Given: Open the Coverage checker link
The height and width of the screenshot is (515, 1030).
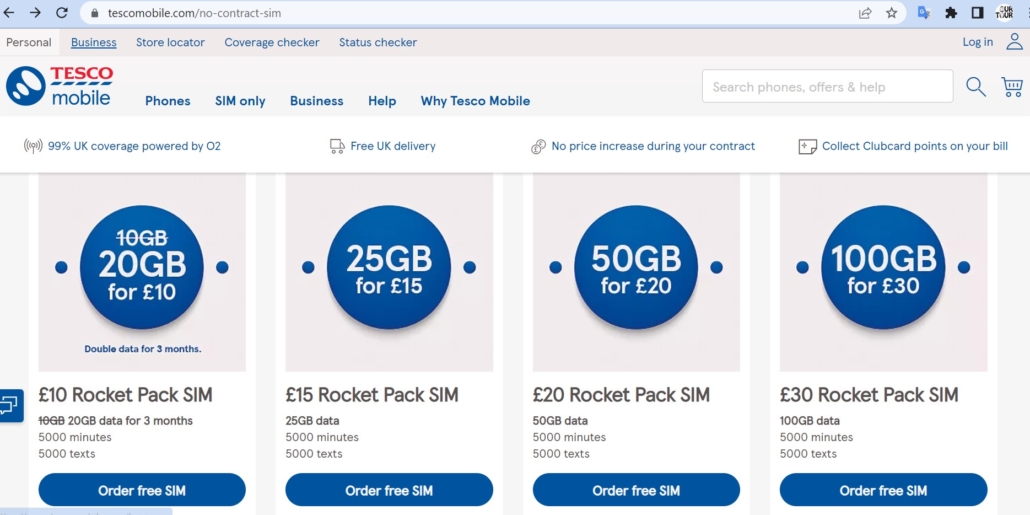Looking at the screenshot, I should (x=272, y=42).
